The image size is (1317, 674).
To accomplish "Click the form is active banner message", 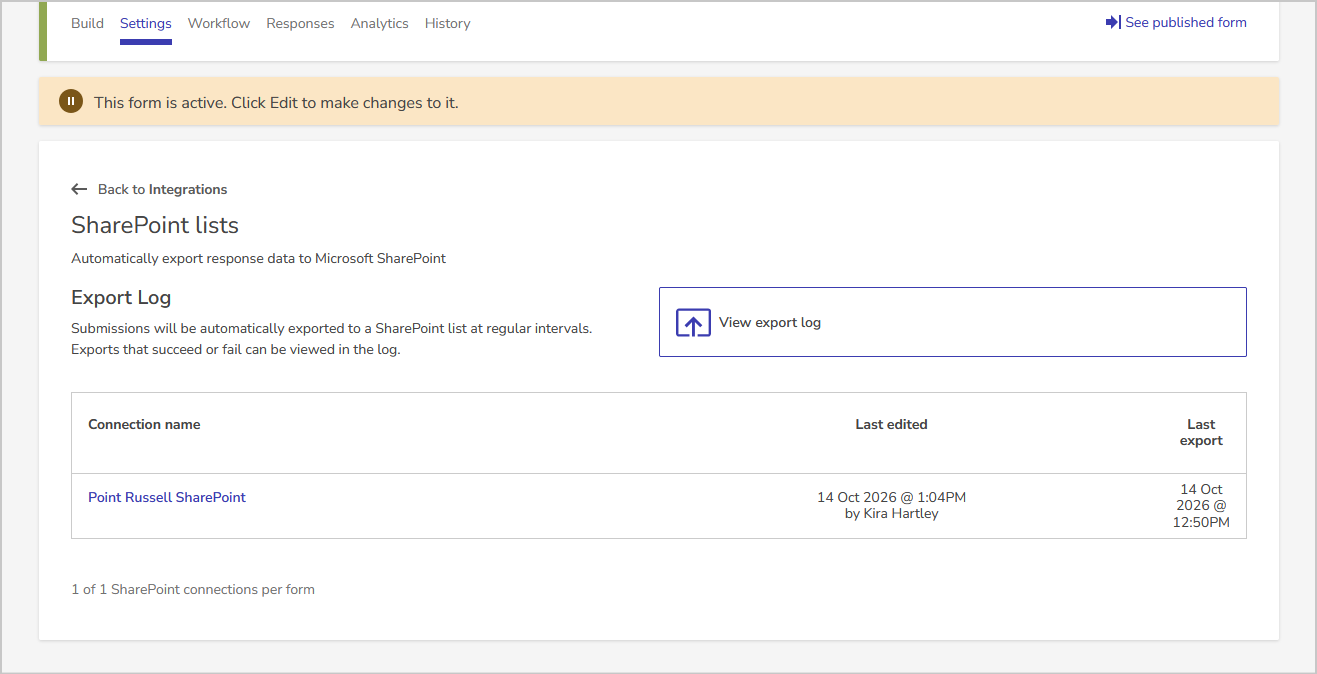I will (276, 102).
